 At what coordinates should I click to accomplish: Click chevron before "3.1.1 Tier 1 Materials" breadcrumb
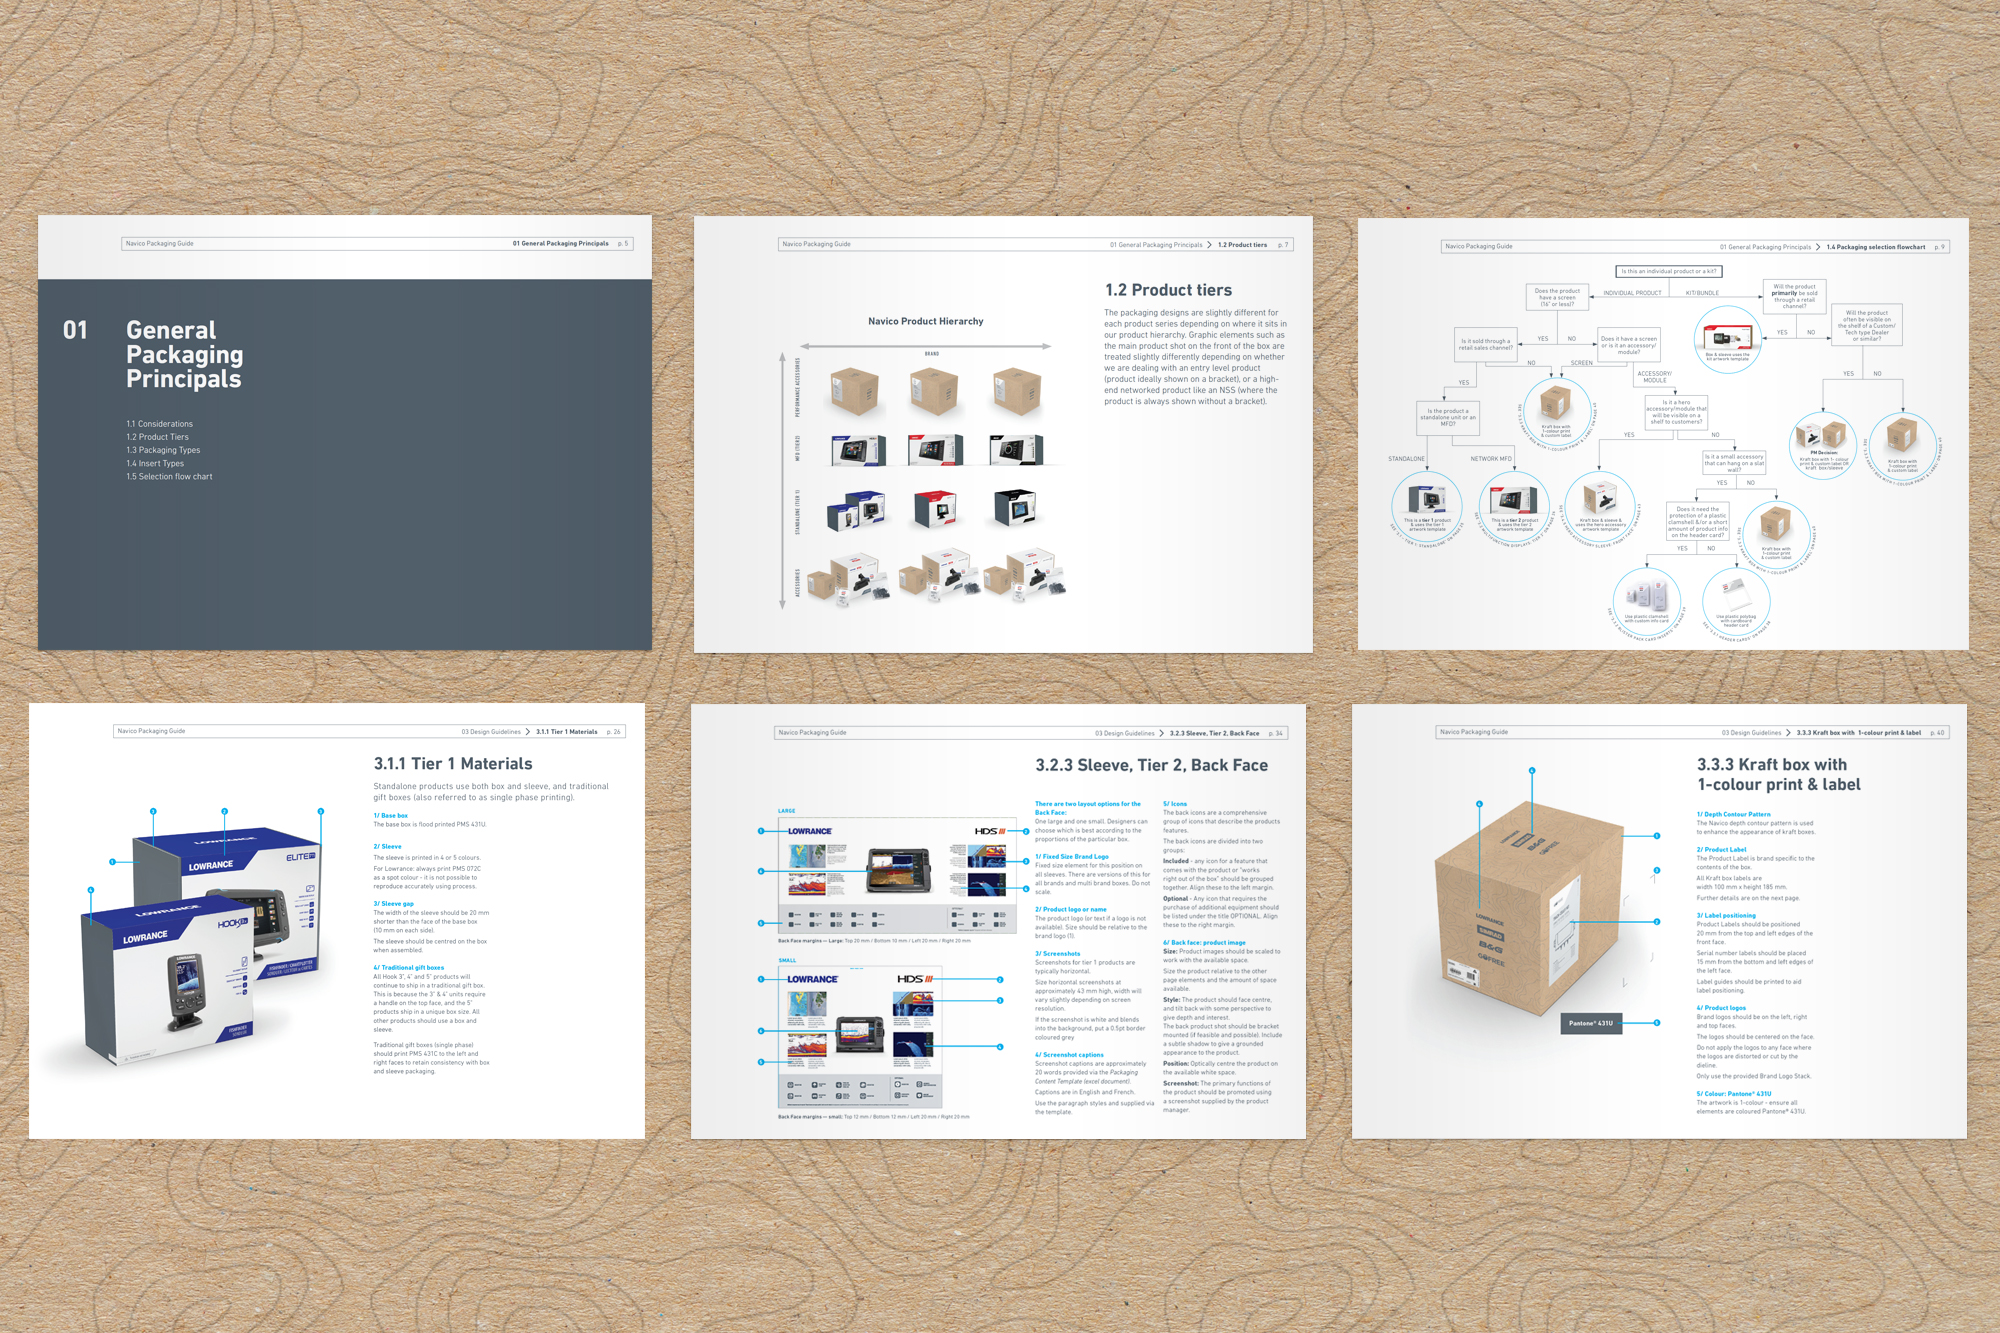click(528, 732)
